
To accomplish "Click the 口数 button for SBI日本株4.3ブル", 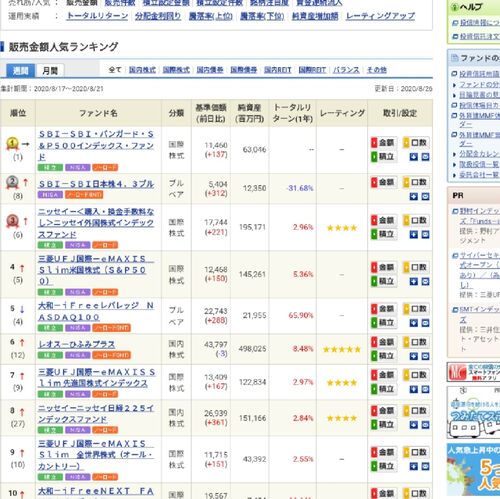I will coord(416,182).
